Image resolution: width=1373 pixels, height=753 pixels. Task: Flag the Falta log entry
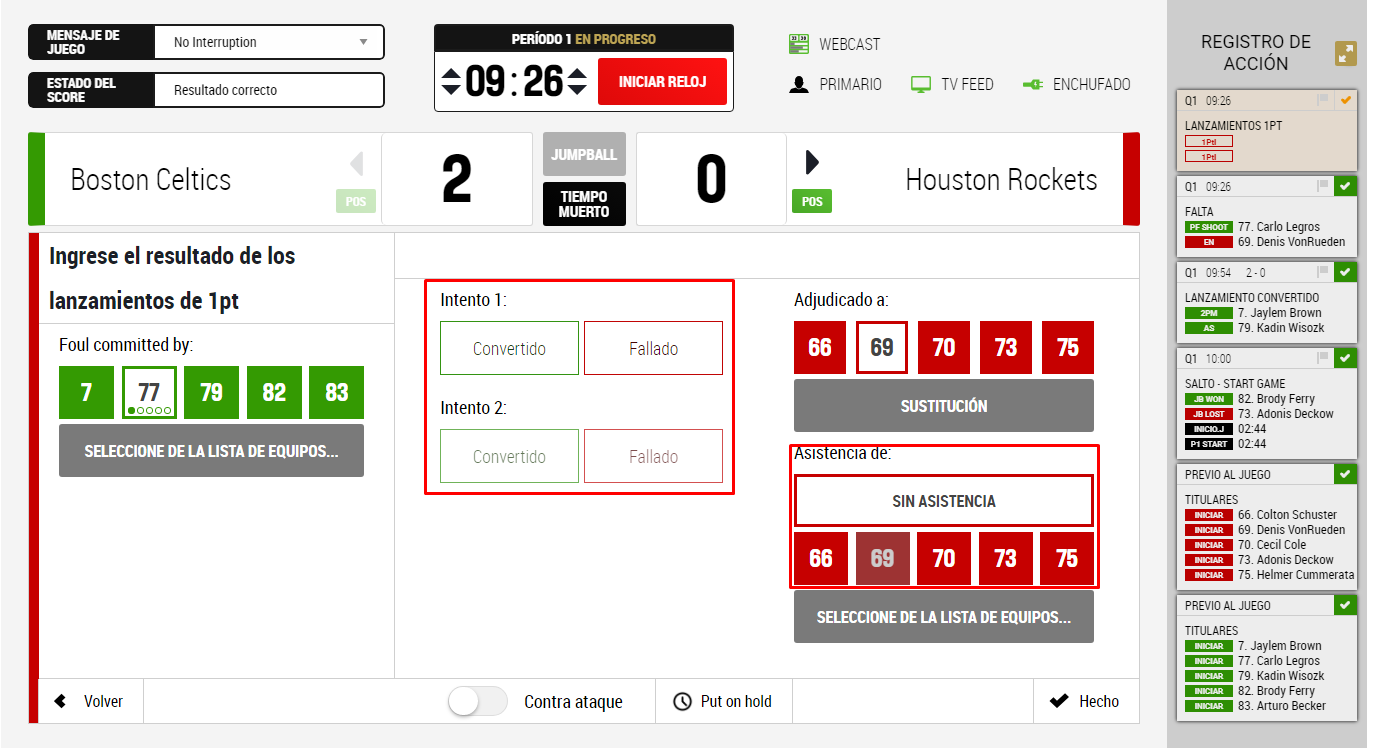pos(1324,186)
